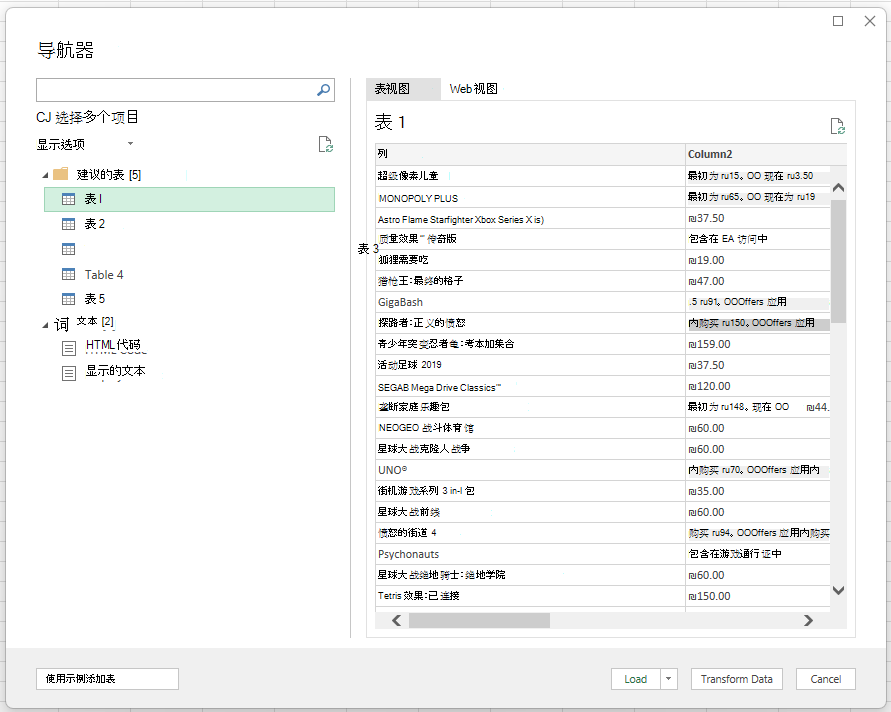The width and height of the screenshot is (891, 712).
Task: Click the Transform Data button
Action: click(736, 679)
